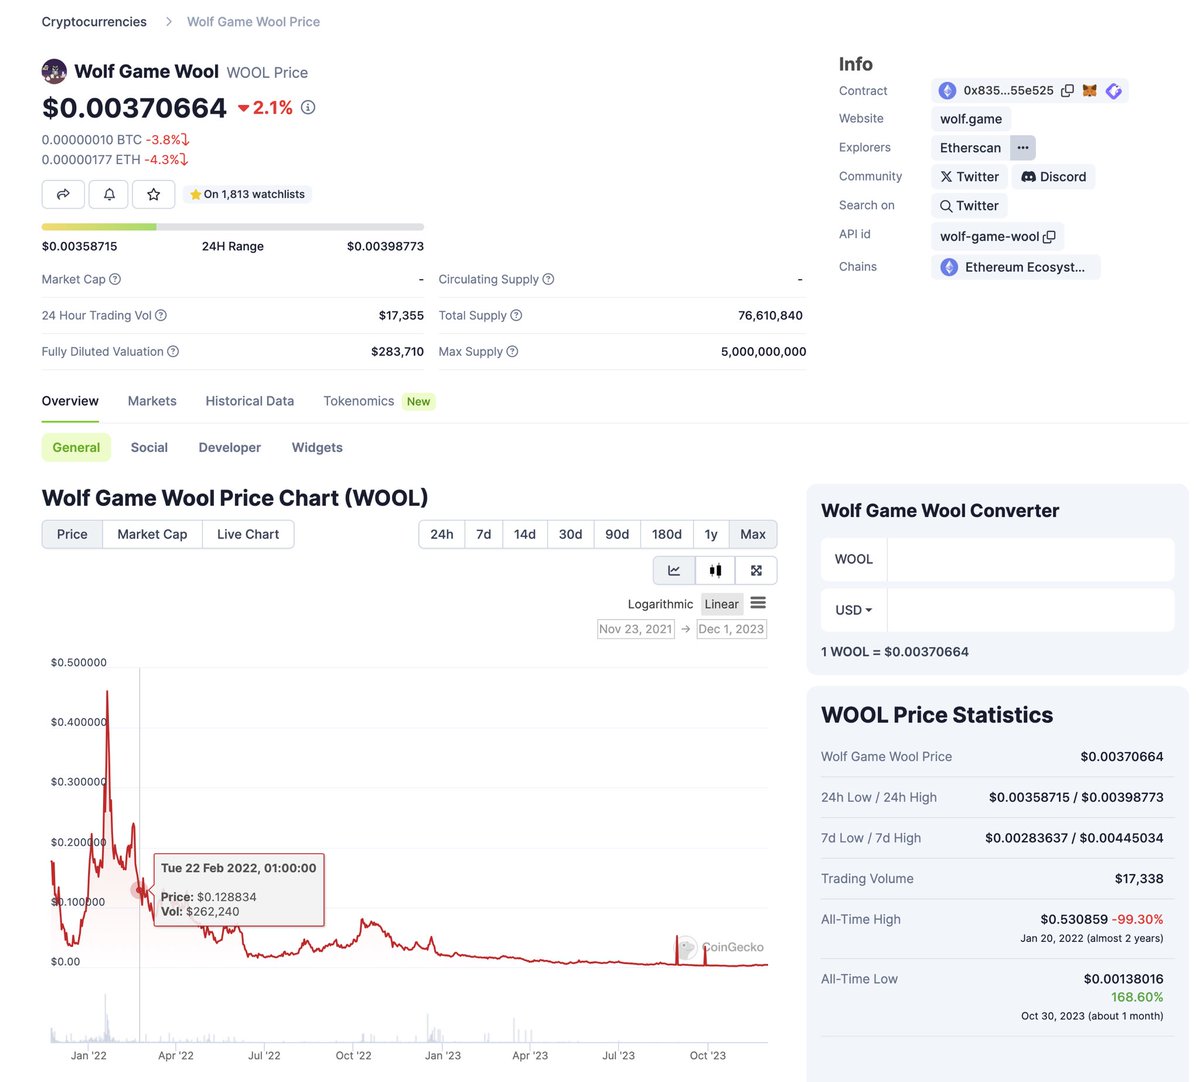
Task: Set chart range to Max
Action: [x=753, y=534]
